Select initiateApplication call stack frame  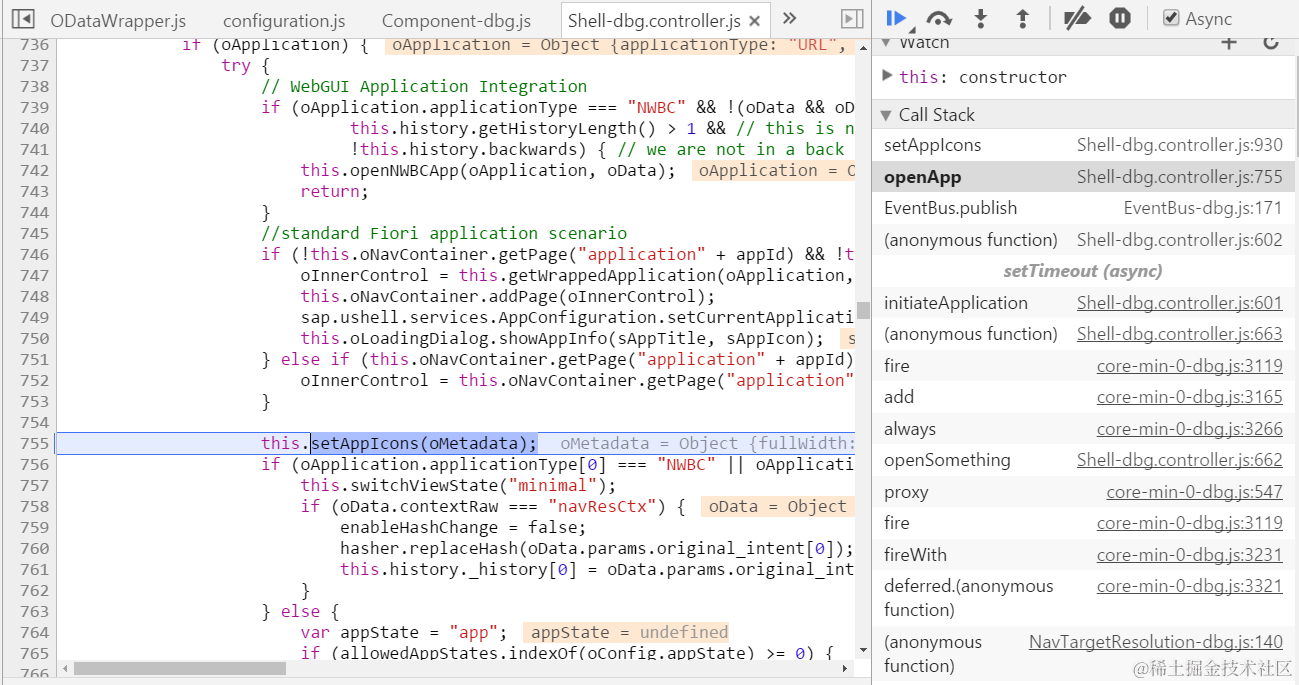pos(1083,303)
